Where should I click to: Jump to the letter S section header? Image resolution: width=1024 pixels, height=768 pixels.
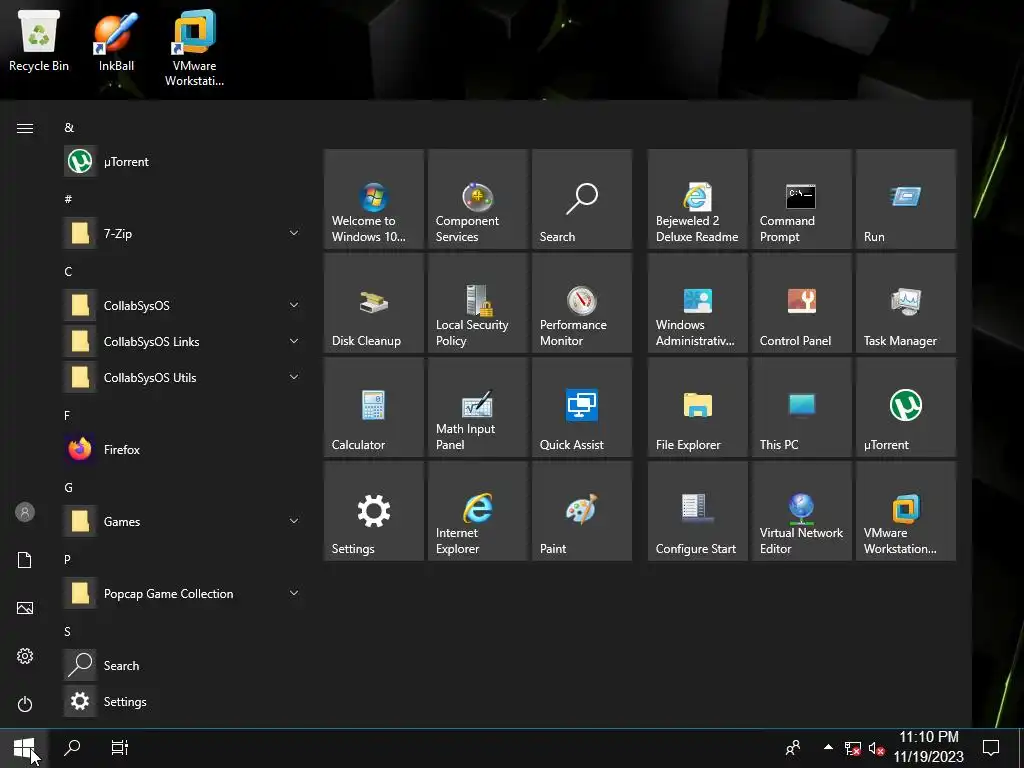[67, 632]
